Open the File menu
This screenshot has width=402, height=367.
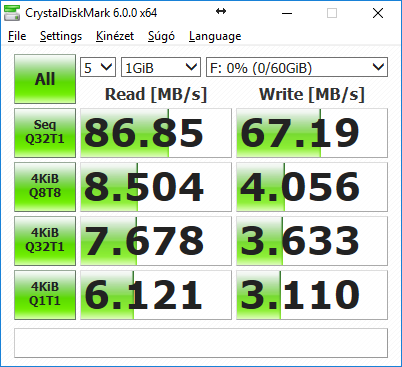click(x=17, y=36)
